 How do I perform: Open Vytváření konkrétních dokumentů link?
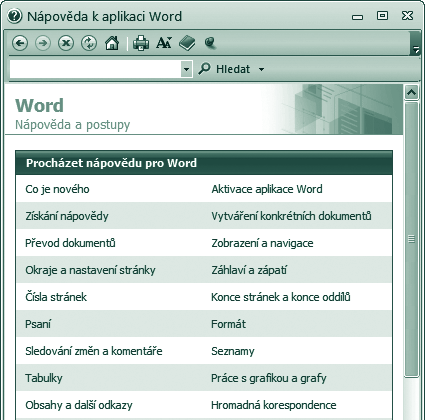pos(291,216)
